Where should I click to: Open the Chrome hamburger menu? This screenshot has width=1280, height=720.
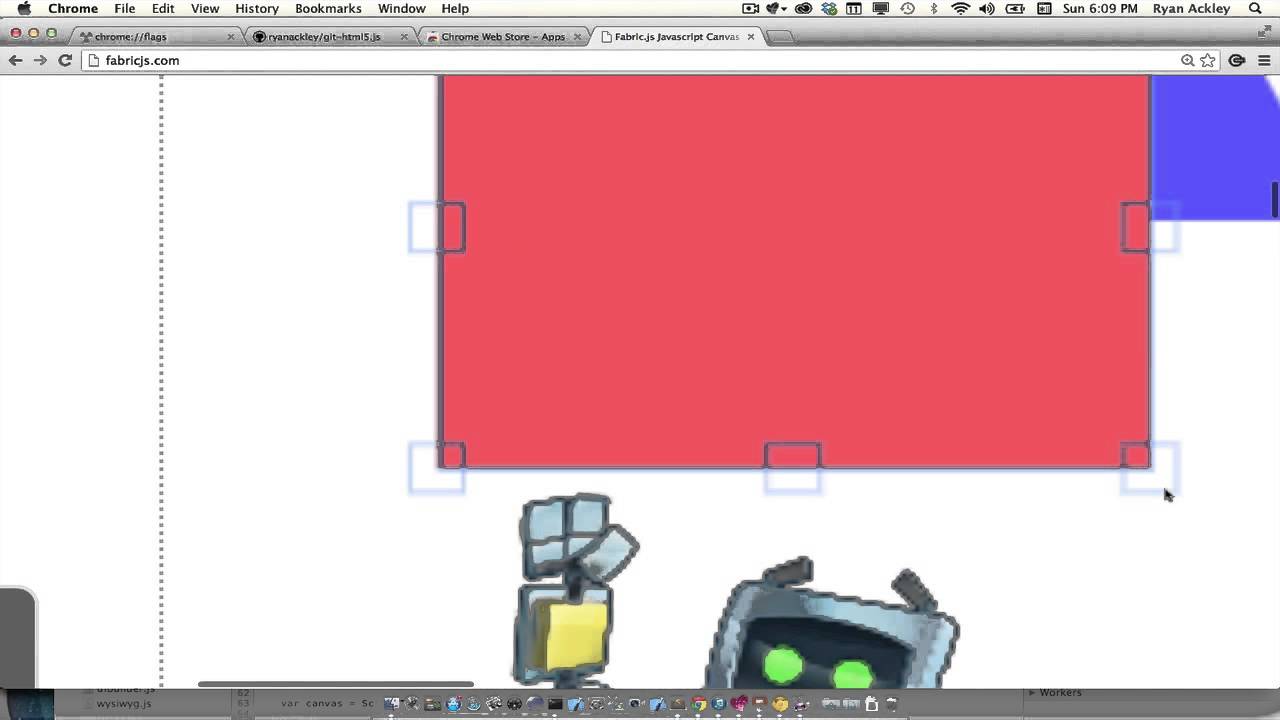coord(1264,60)
